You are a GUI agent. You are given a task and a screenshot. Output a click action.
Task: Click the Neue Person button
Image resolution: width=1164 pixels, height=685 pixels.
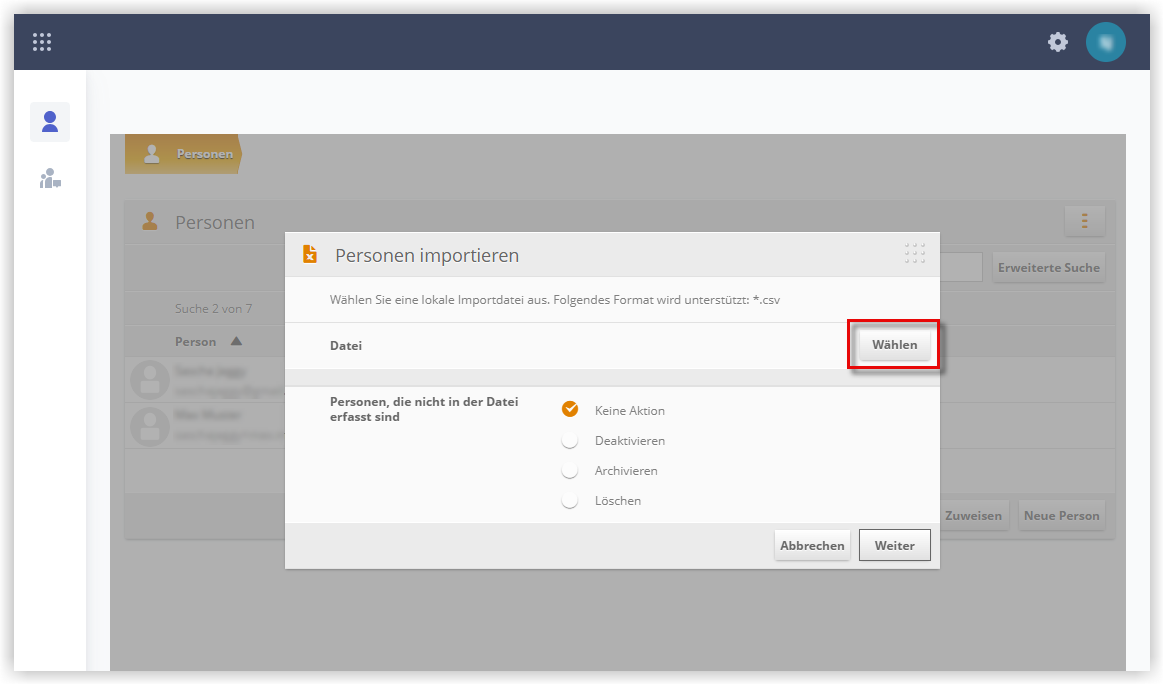click(x=1062, y=516)
